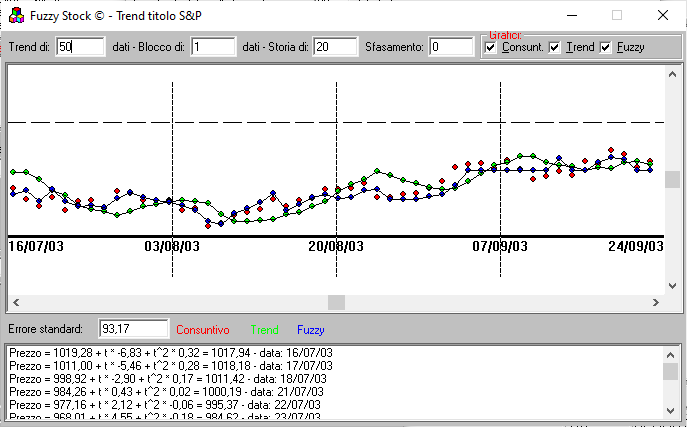Click the 'Trend di' input field

point(80,47)
